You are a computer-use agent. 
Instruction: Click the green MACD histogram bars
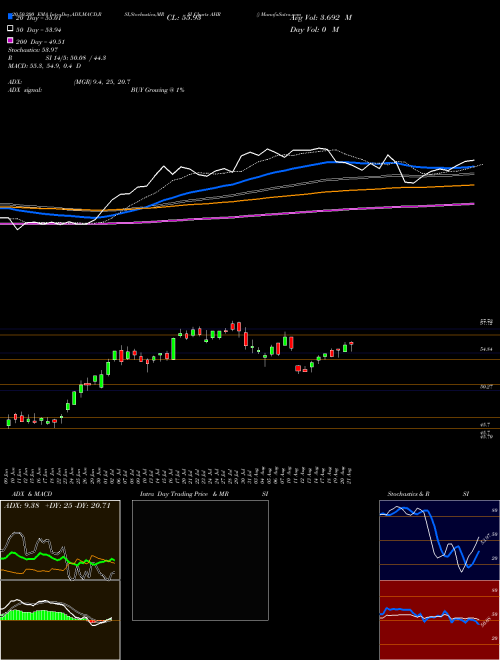pyautogui.click(x=38, y=615)
